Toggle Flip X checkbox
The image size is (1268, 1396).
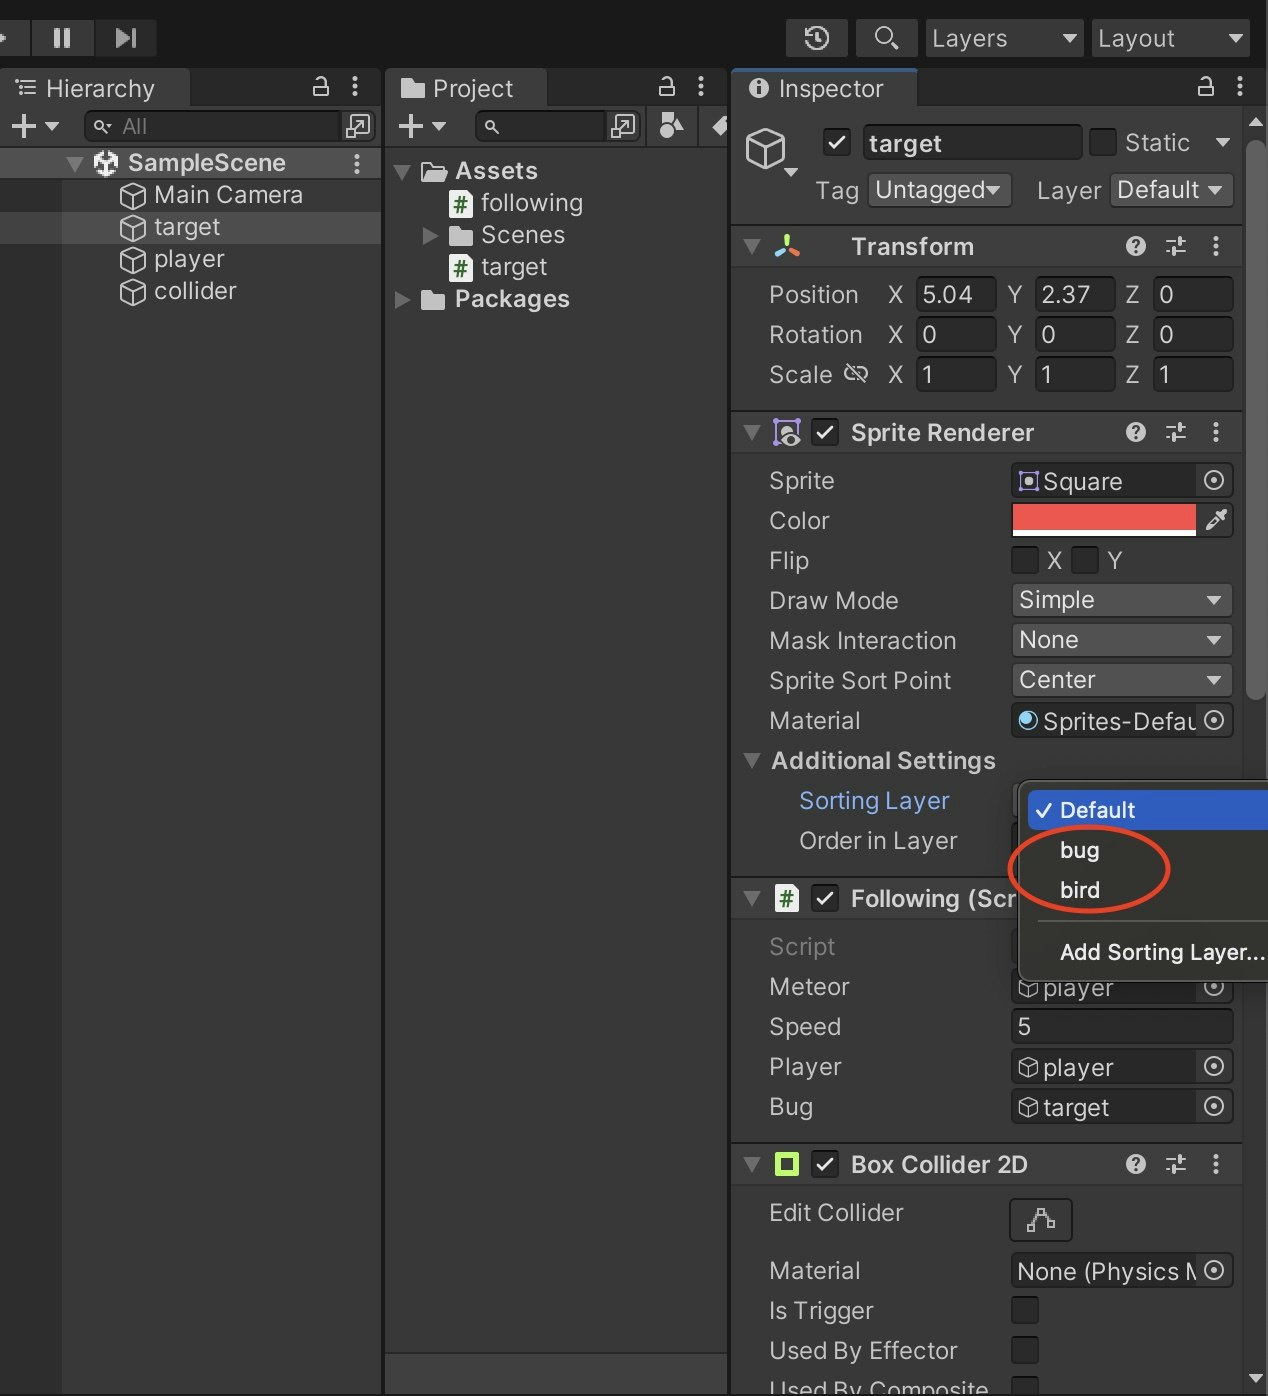[1025, 560]
